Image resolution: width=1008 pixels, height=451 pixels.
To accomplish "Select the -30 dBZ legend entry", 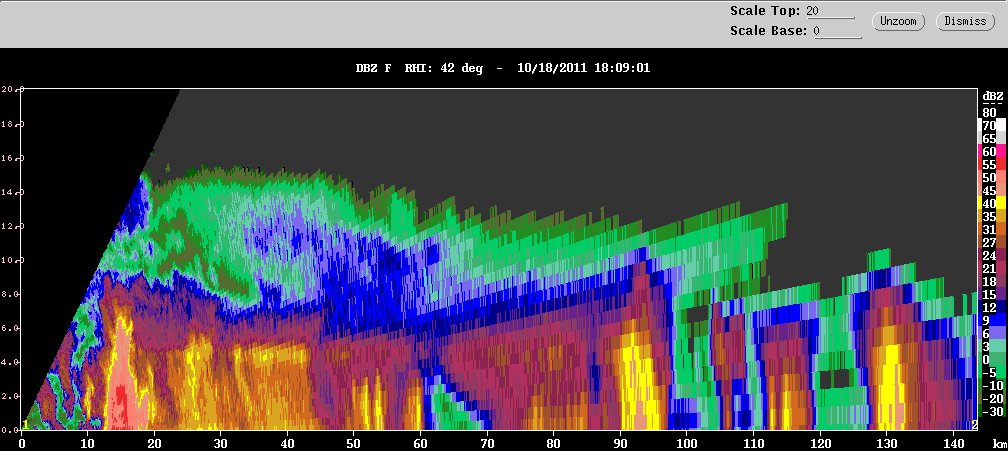I will (x=991, y=411).
